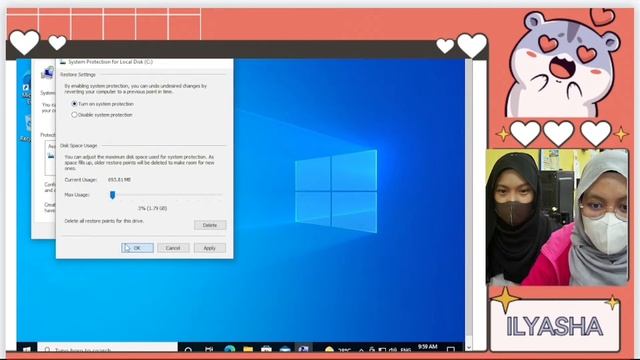Viewport: 640px width, 360px height.
Task: Select Disable system protection radio button
Action: (74, 115)
